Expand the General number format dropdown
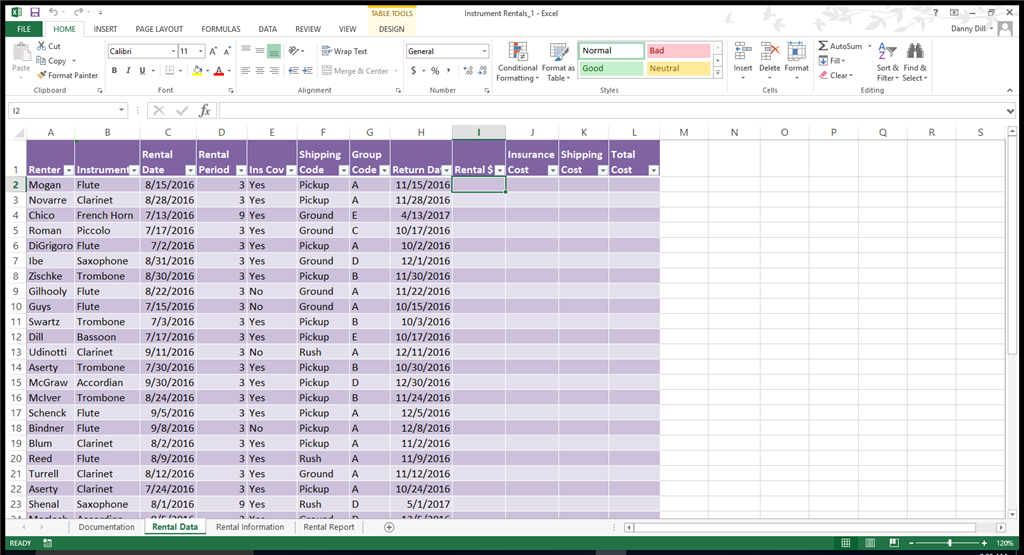 [484, 51]
